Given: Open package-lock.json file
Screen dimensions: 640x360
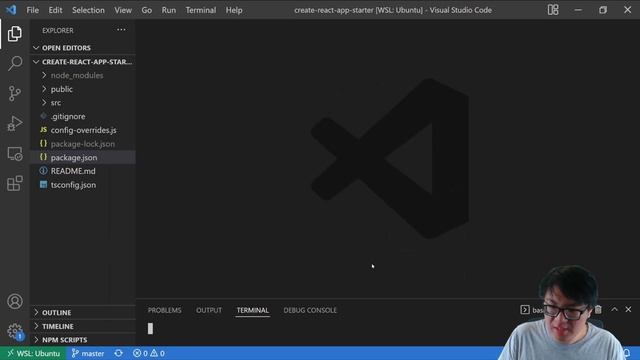Looking at the screenshot, I should pyautogui.click(x=83, y=144).
